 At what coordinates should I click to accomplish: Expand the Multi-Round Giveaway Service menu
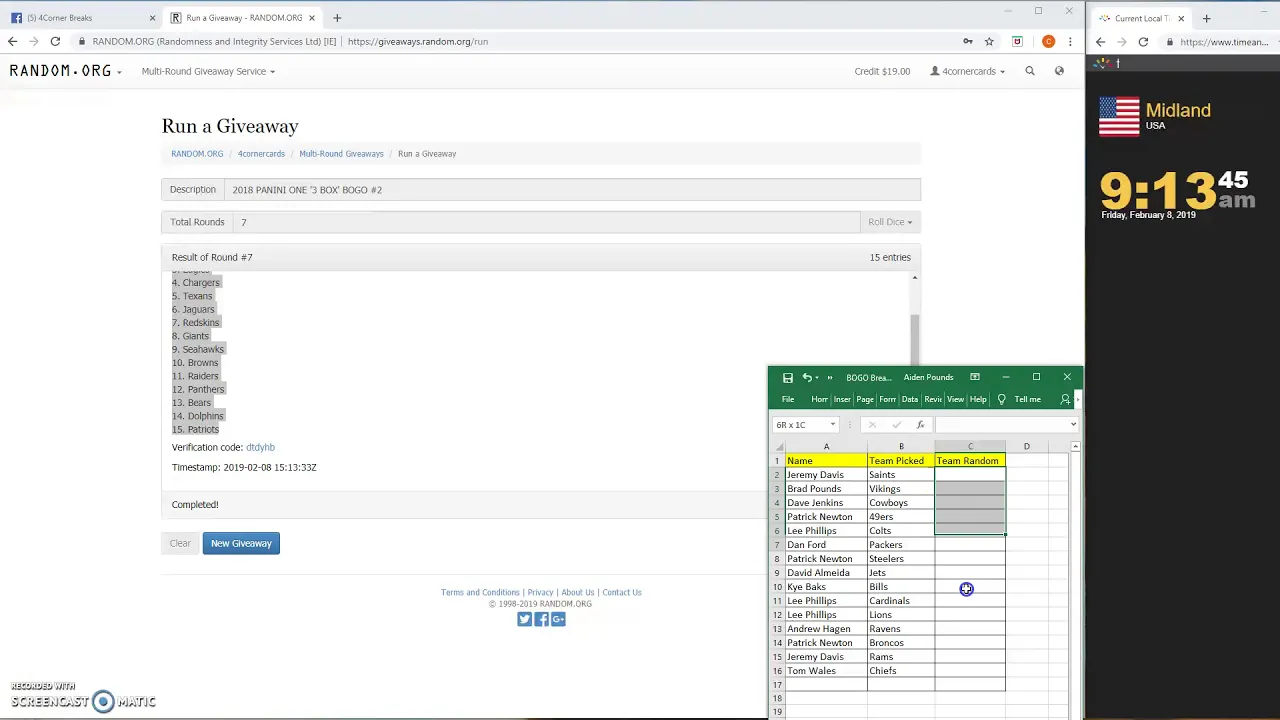coord(208,71)
